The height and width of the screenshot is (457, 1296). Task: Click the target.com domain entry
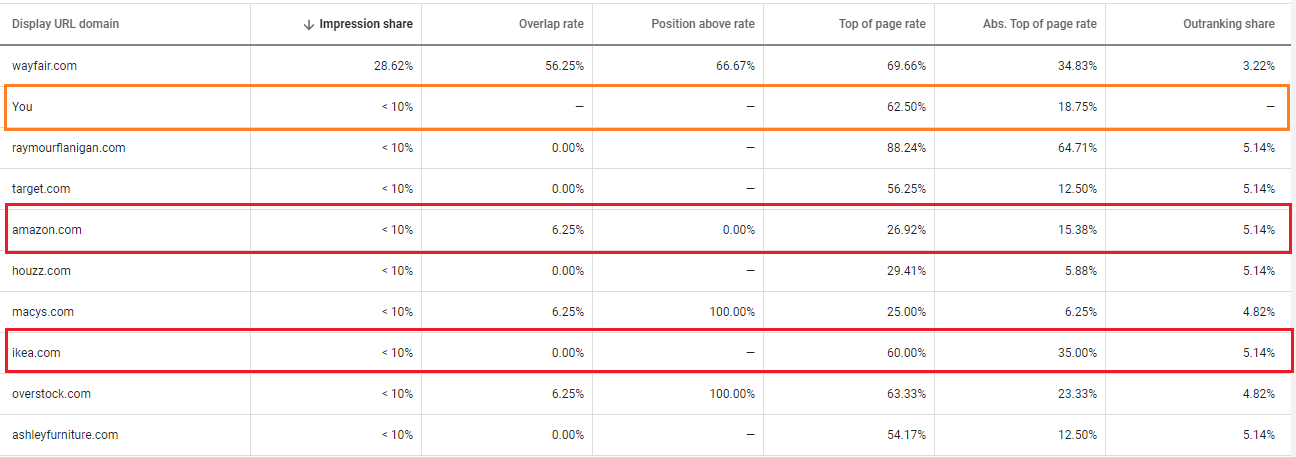41,189
